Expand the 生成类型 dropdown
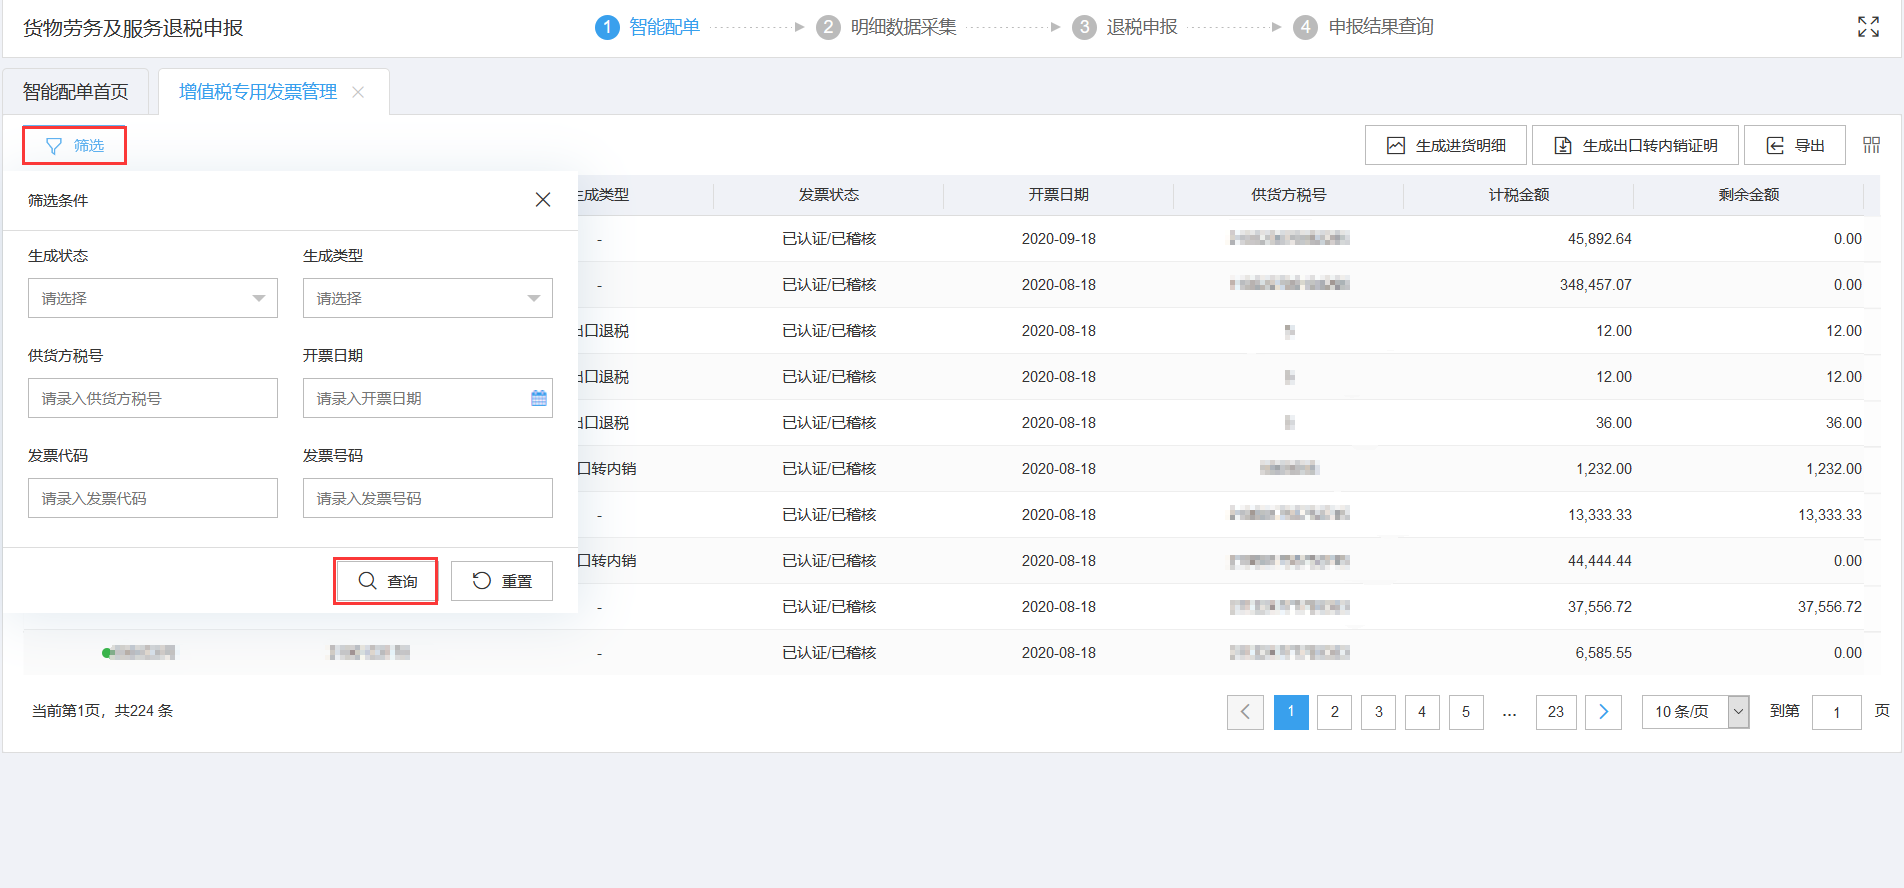The width and height of the screenshot is (1904, 888). tap(427, 298)
